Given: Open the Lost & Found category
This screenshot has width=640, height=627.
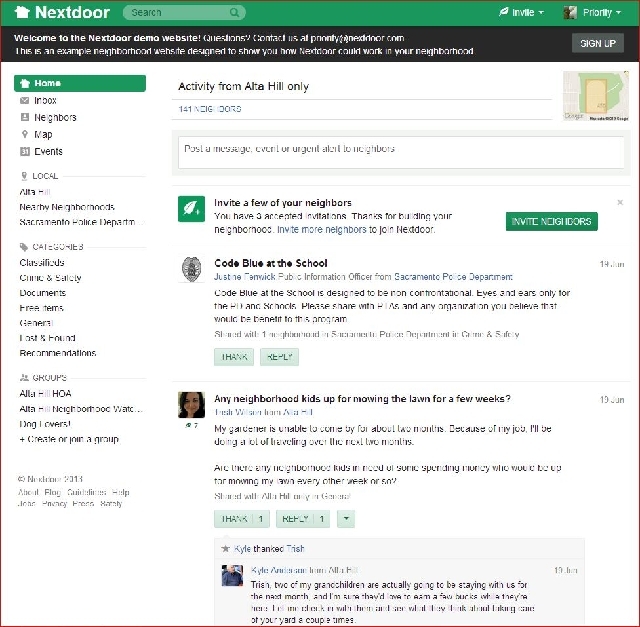Looking at the screenshot, I should (x=47, y=338).
